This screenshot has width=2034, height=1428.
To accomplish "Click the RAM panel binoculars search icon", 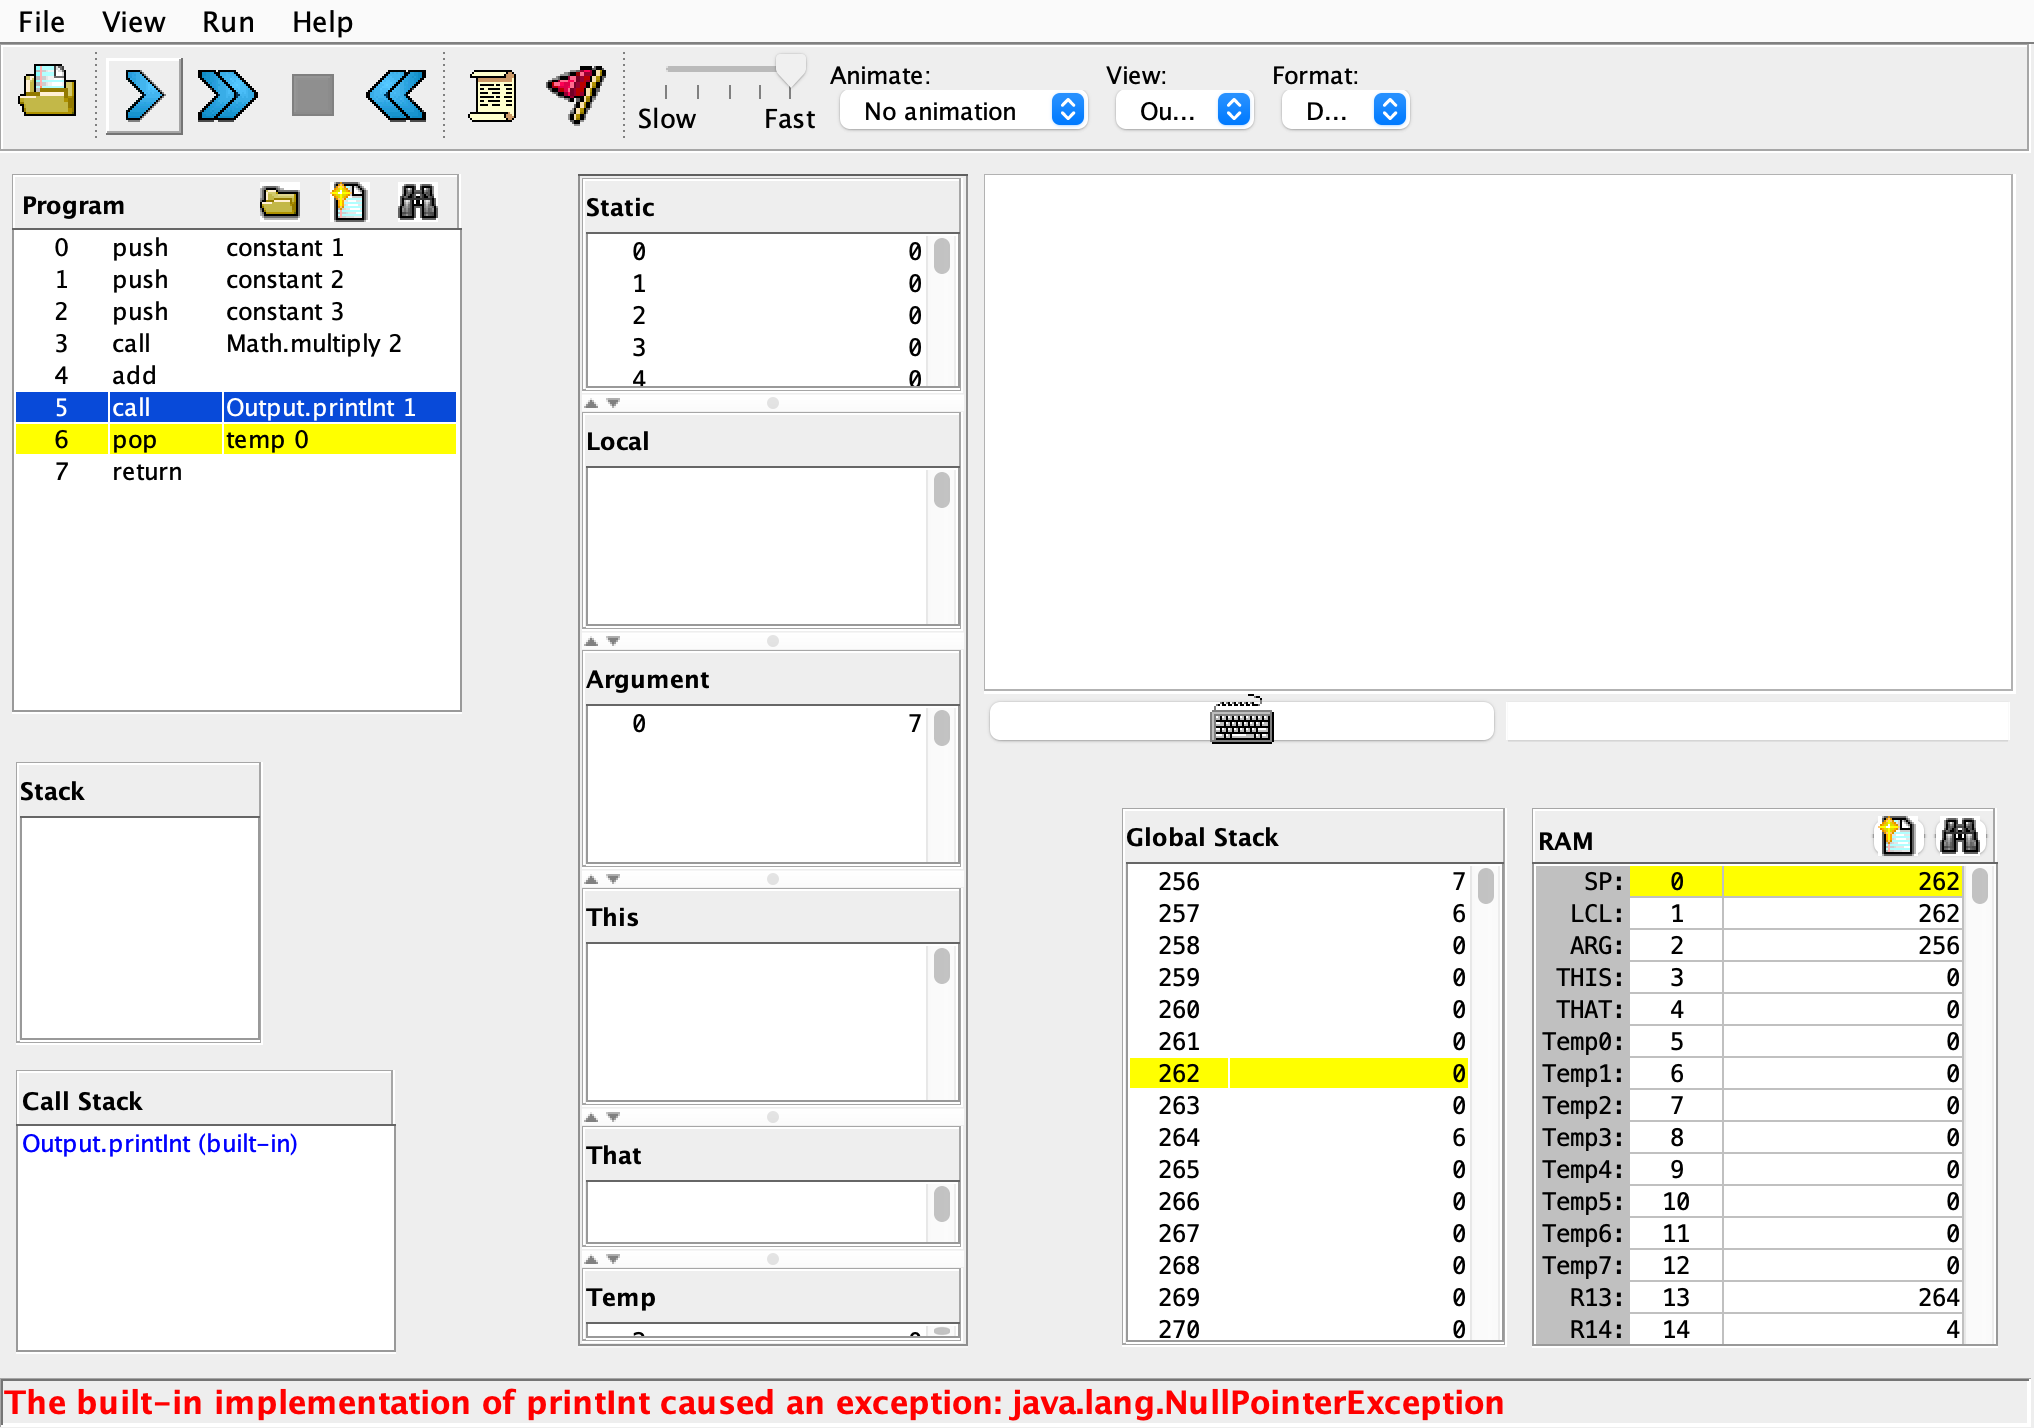I will (1959, 836).
